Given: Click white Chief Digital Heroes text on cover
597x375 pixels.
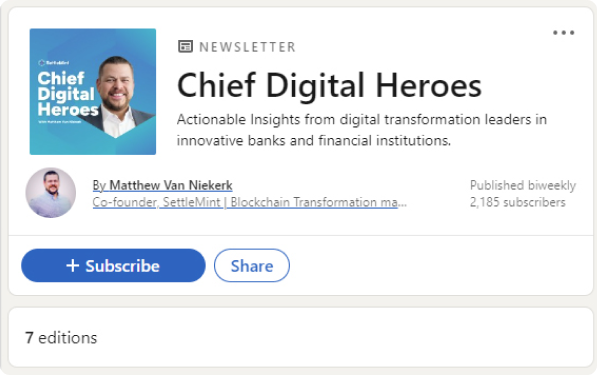Looking at the screenshot, I should tap(68, 94).
